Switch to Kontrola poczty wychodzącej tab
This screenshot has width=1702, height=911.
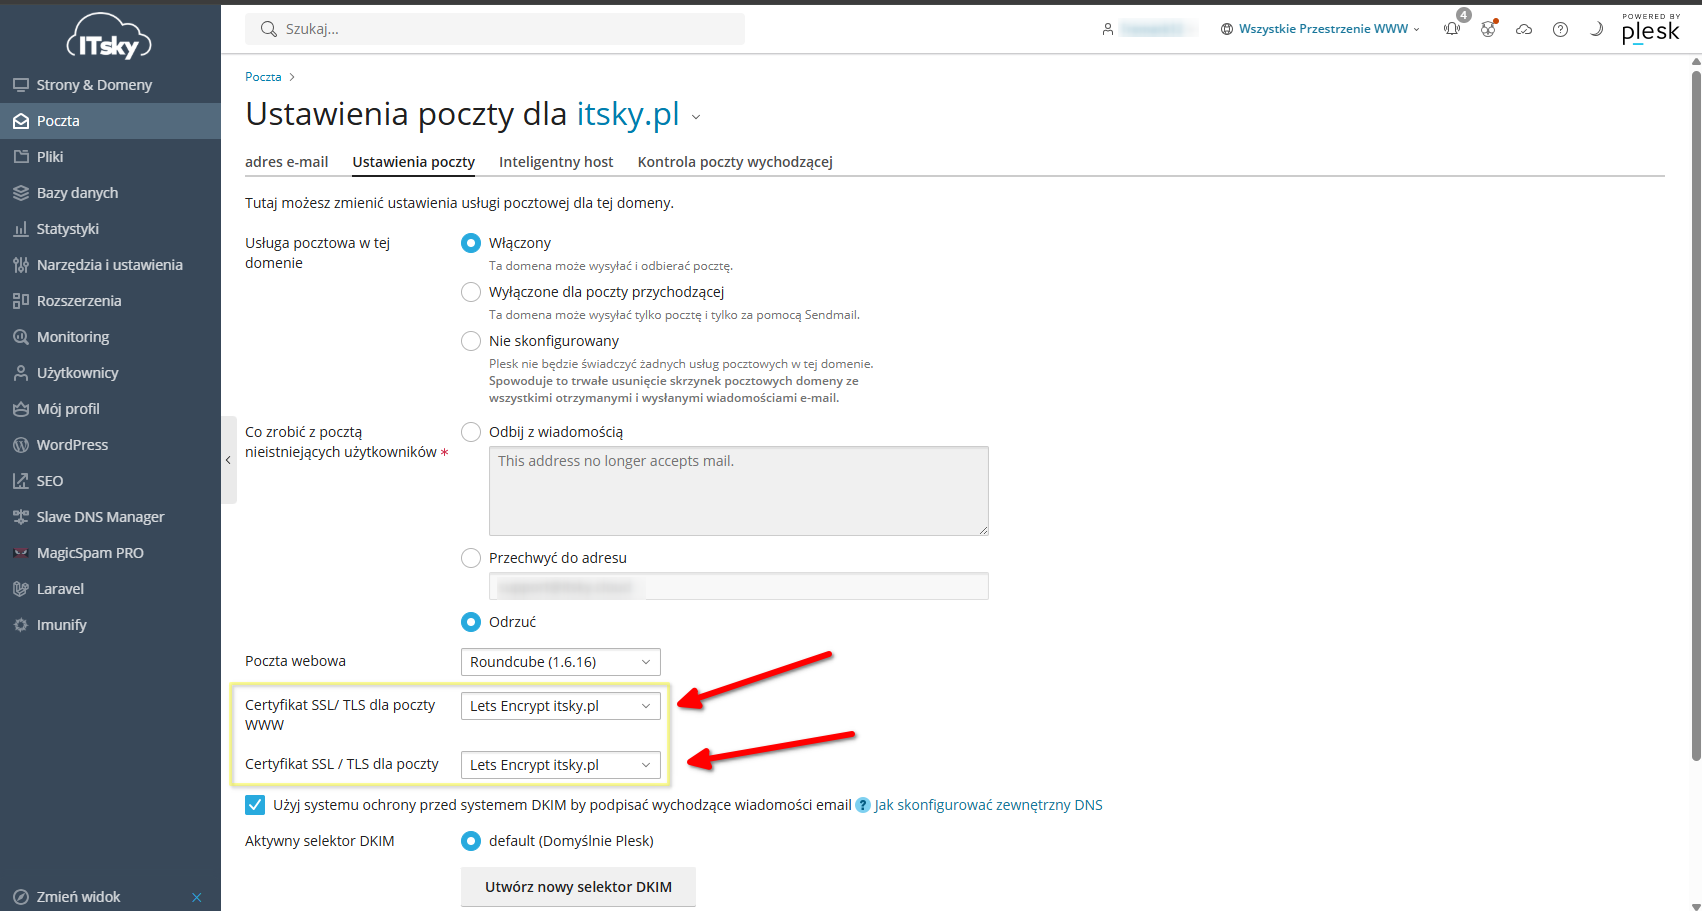(x=735, y=162)
